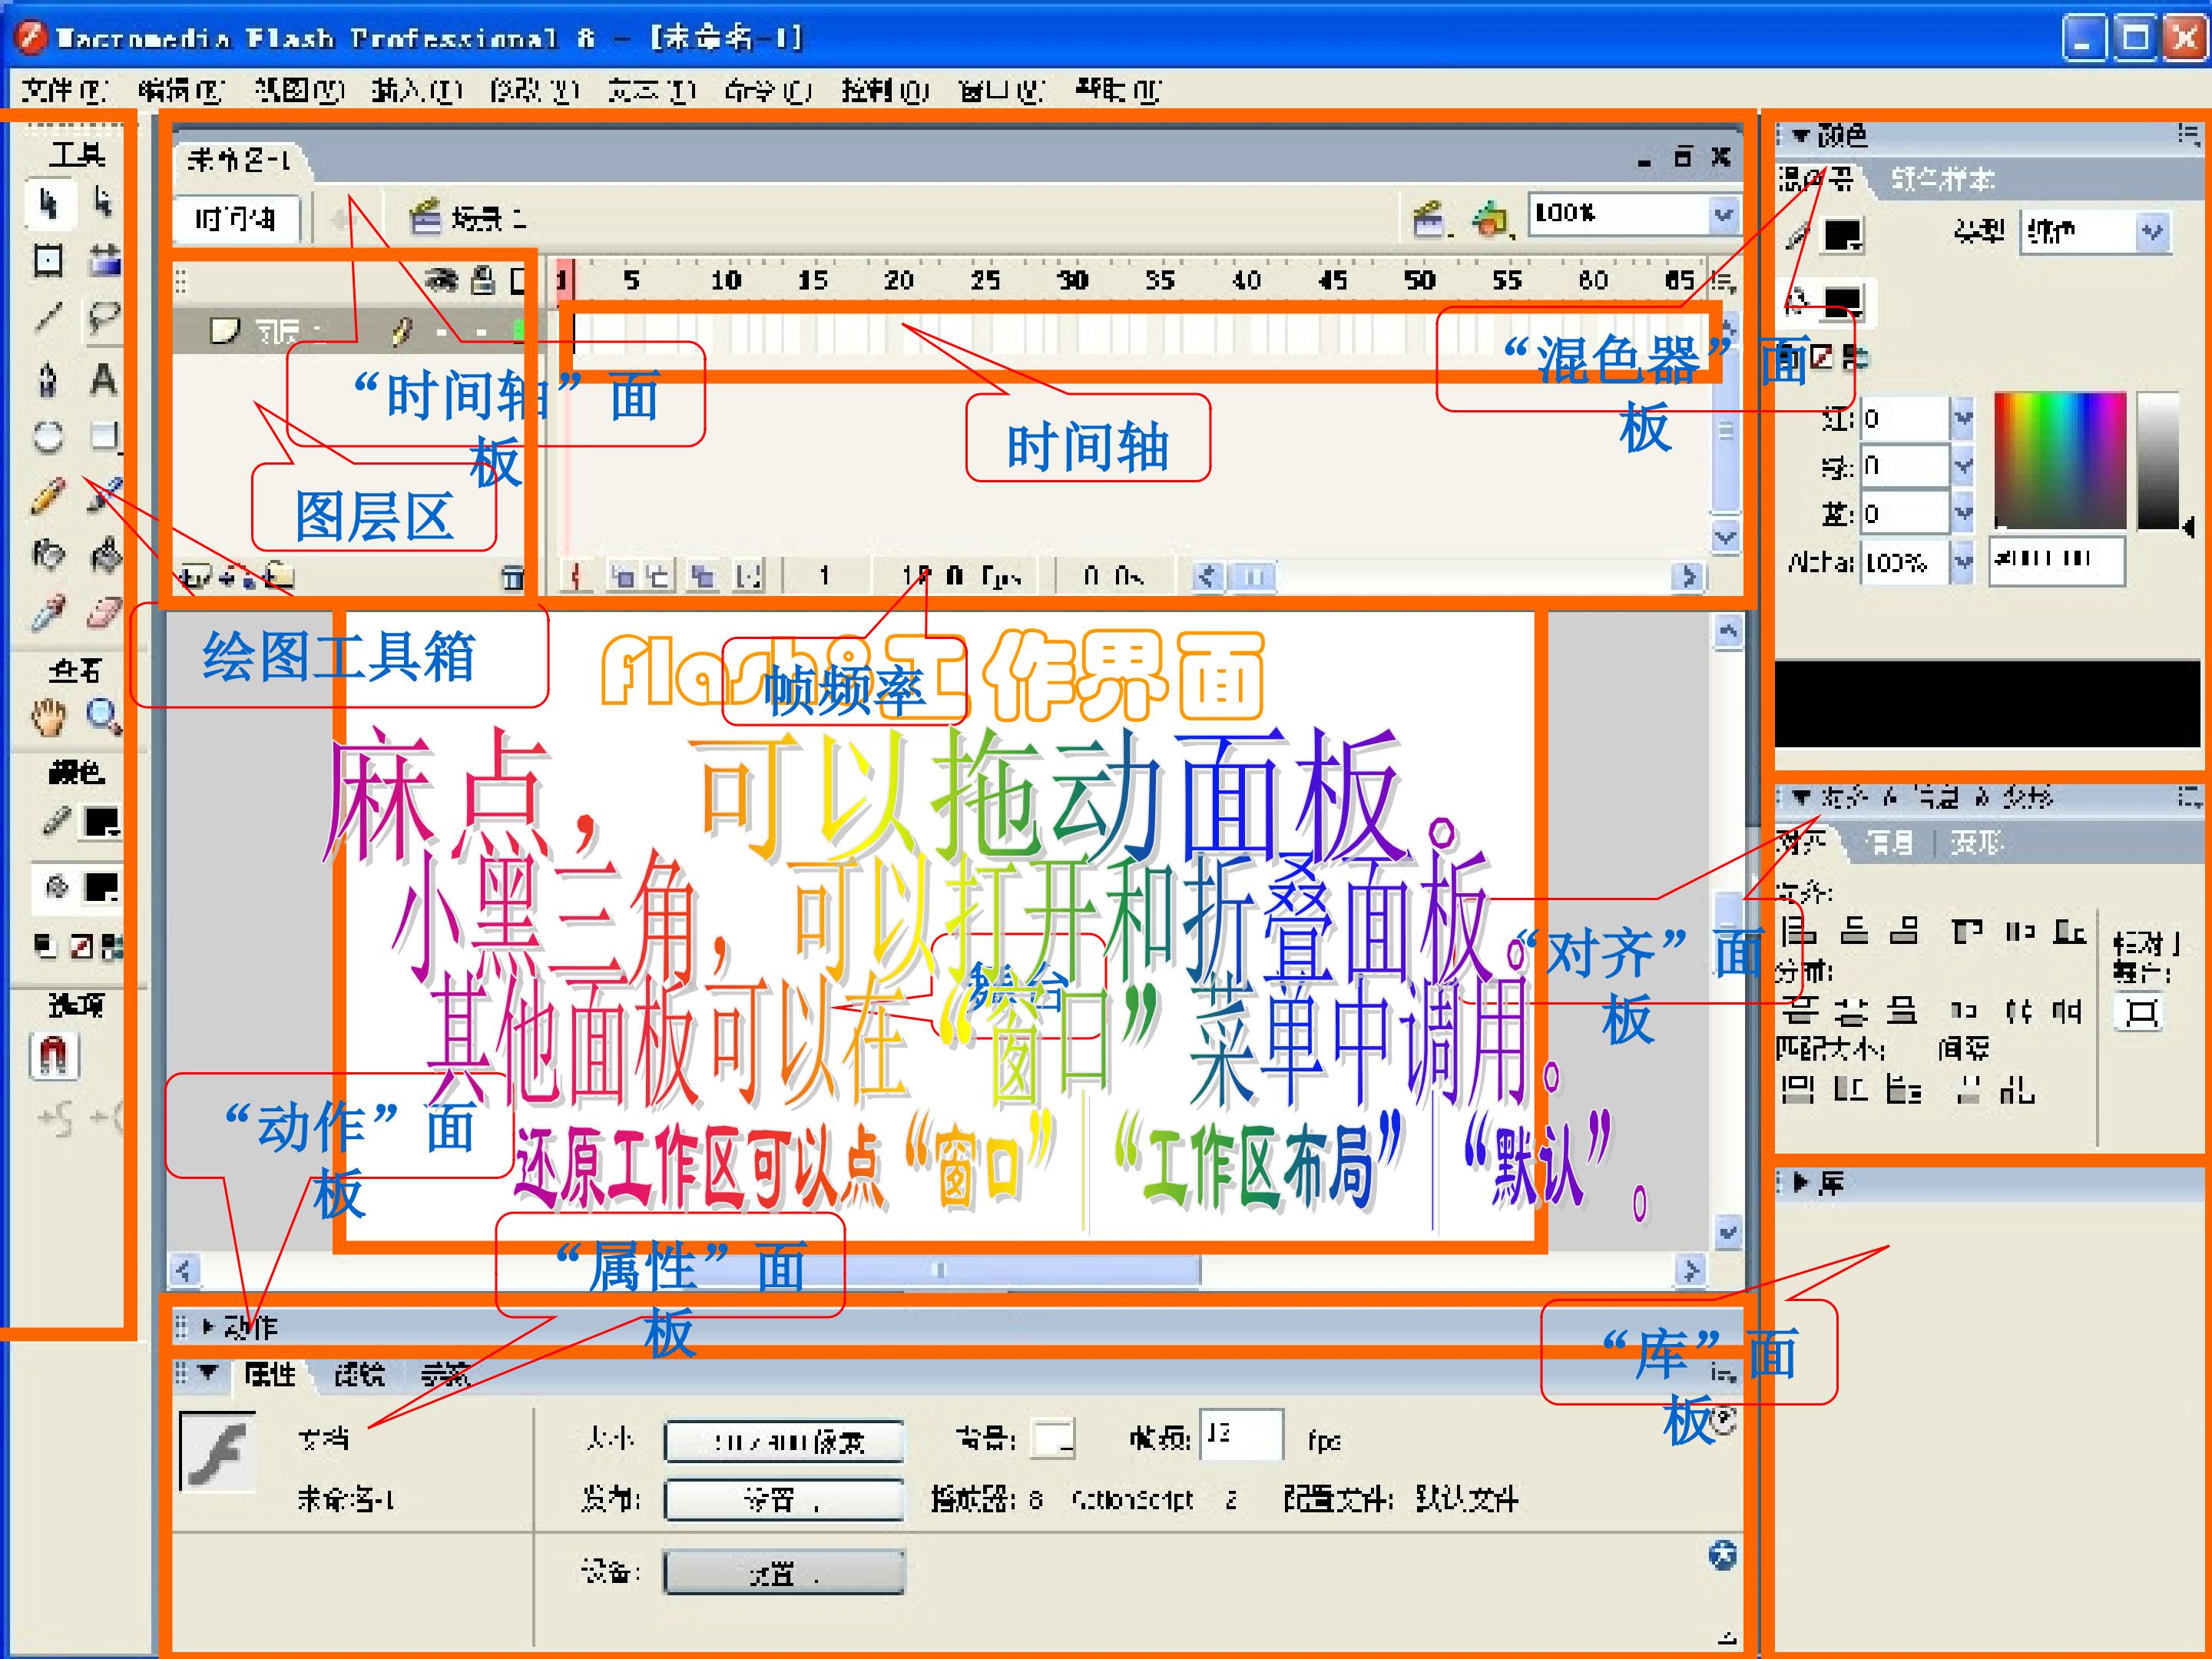Toggle the eye show/hide all layers column
2212x1659 pixels.
(441, 280)
